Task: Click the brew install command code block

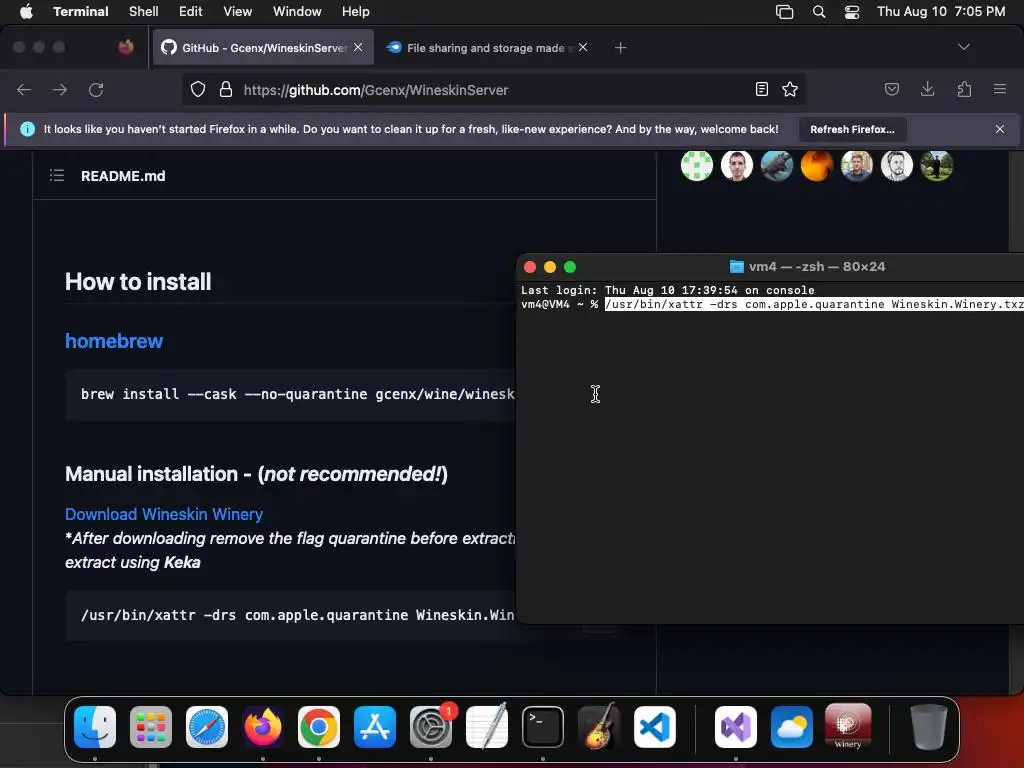Action: click(x=291, y=394)
